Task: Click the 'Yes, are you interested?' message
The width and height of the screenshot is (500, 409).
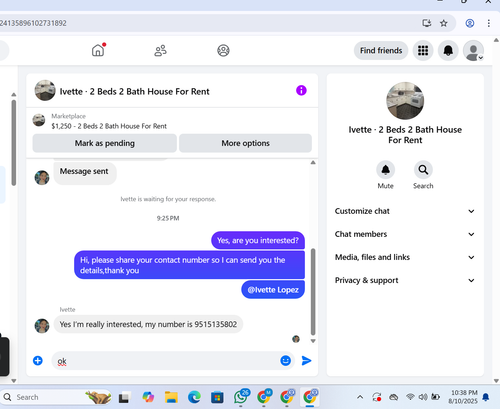Action: point(258,240)
